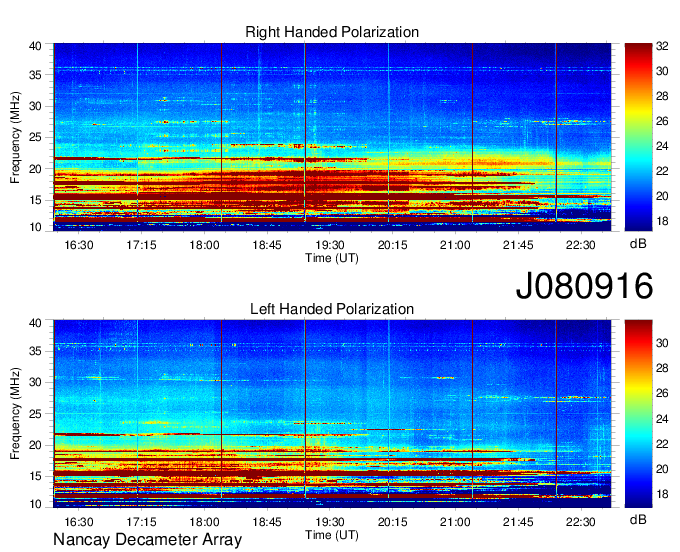The height and width of the screenshot is (552, 680).
Task: Pick 18:45 tick on left-handed time axis
Action: (x=267, y=522)
